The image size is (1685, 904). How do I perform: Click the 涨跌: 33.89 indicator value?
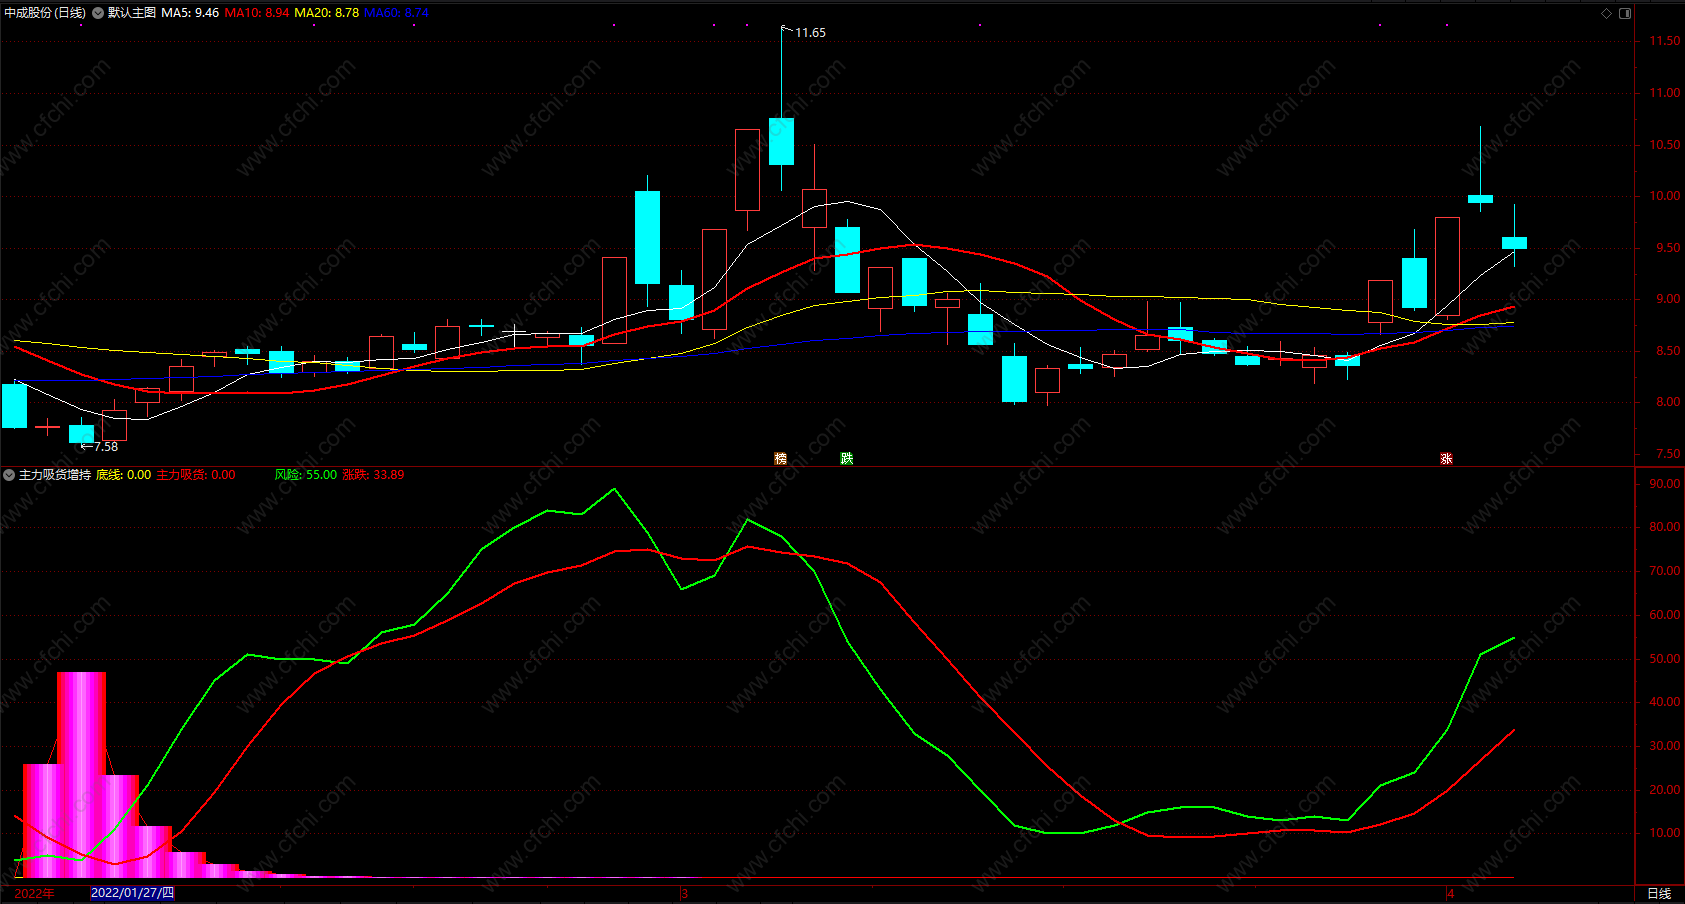click(374, 475)
